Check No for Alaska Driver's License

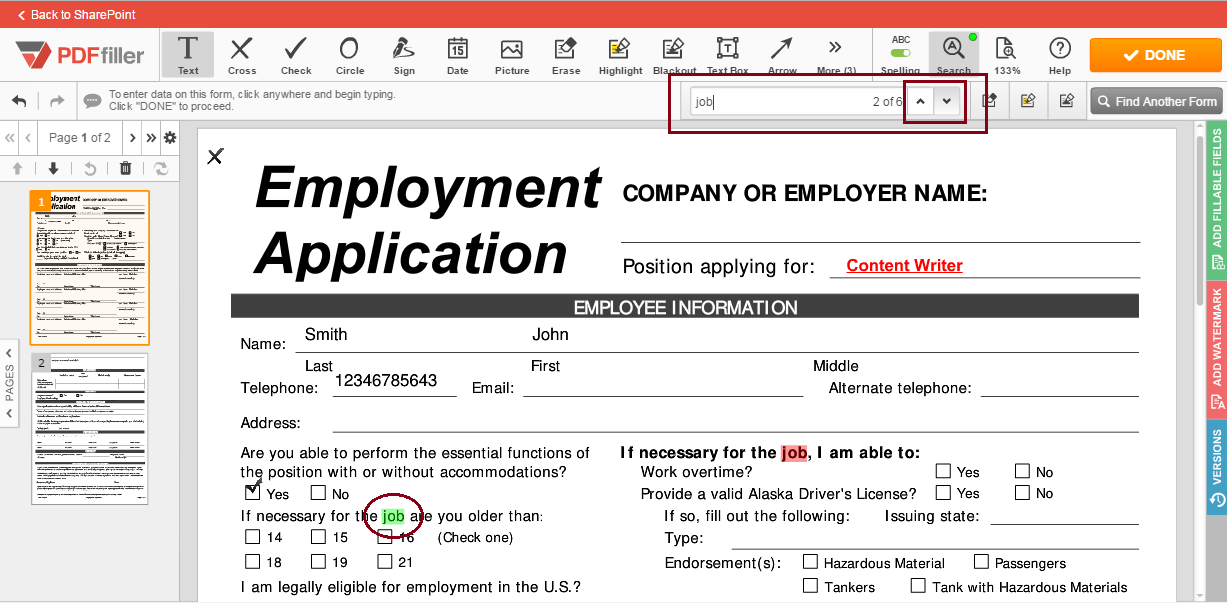pyautogui.click(x=1022, y=492)
